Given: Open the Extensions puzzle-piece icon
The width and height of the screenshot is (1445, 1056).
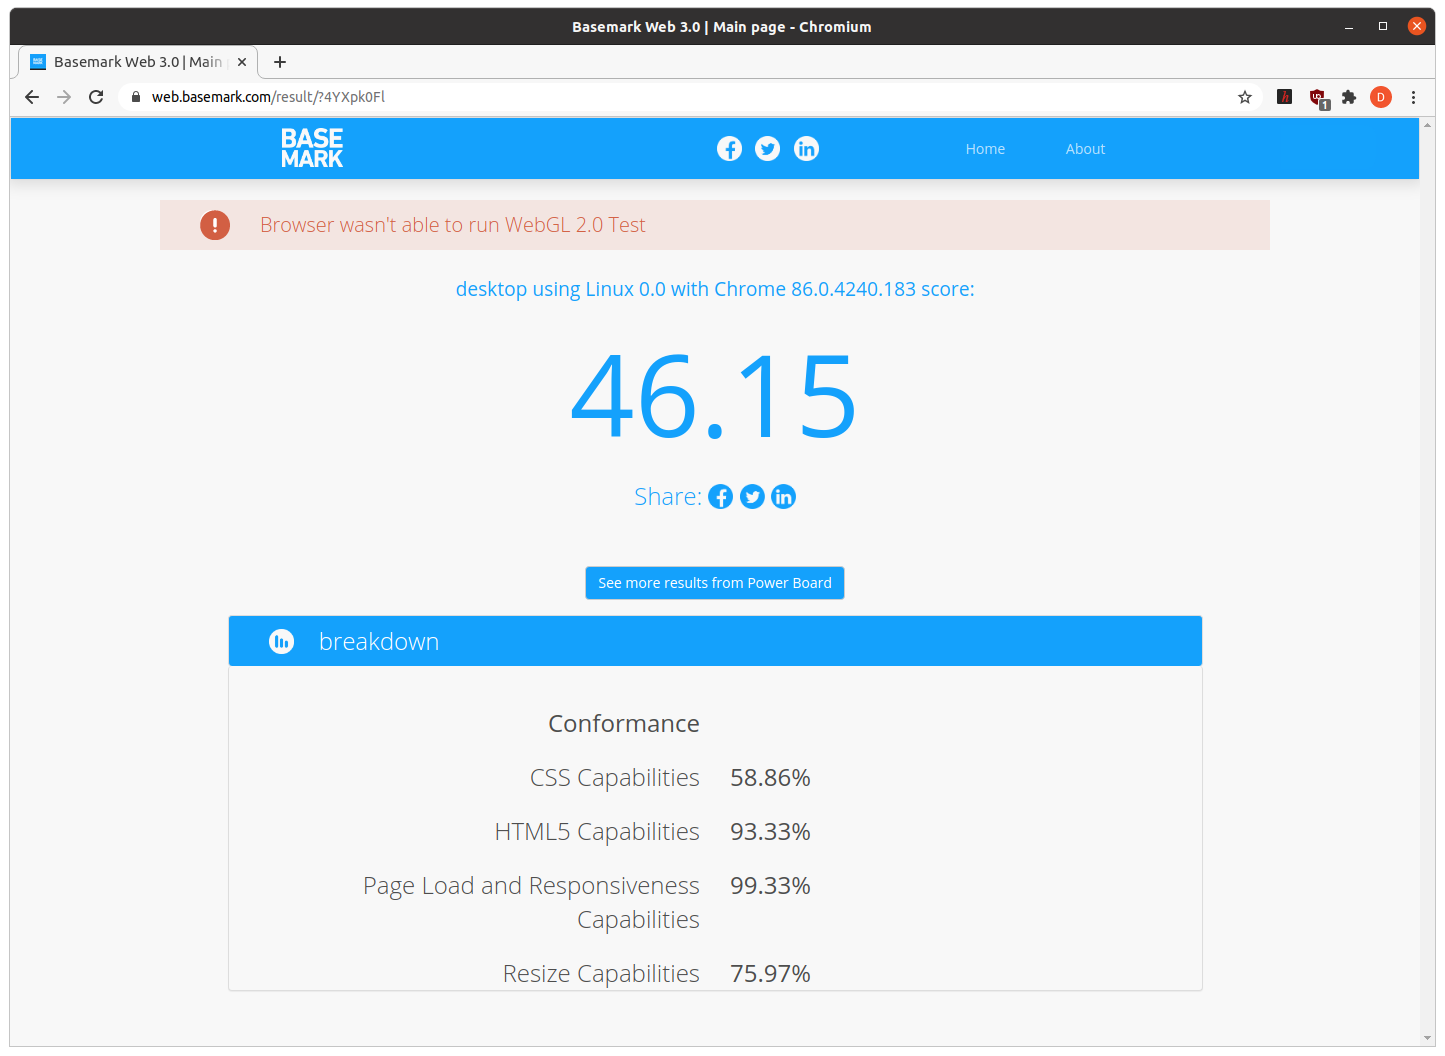Looking at the screenshot, I should click(x=1349, y=97).
